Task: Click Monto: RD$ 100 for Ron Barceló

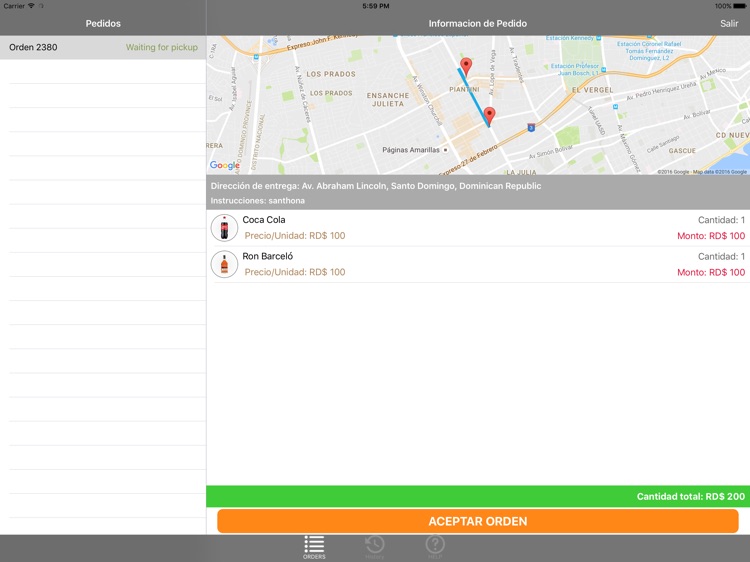Action: pos(711,272)
